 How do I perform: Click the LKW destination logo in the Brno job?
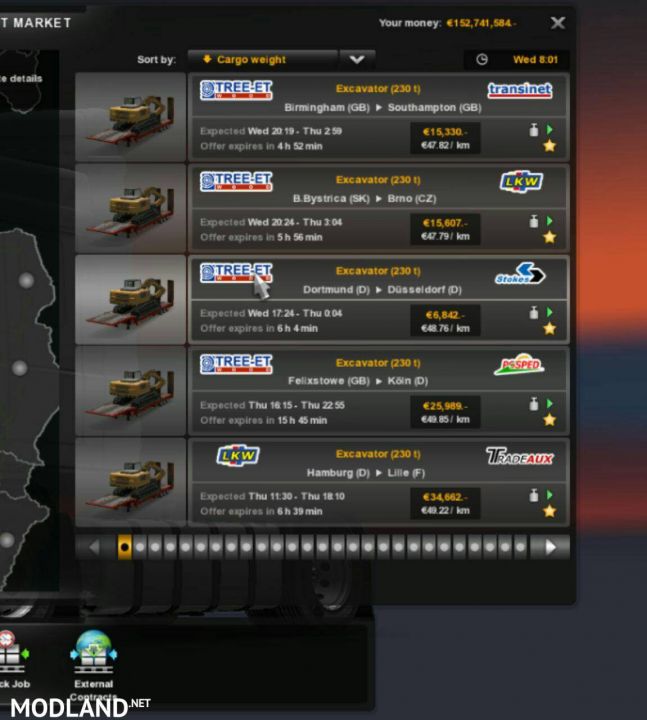click(521, 181)
